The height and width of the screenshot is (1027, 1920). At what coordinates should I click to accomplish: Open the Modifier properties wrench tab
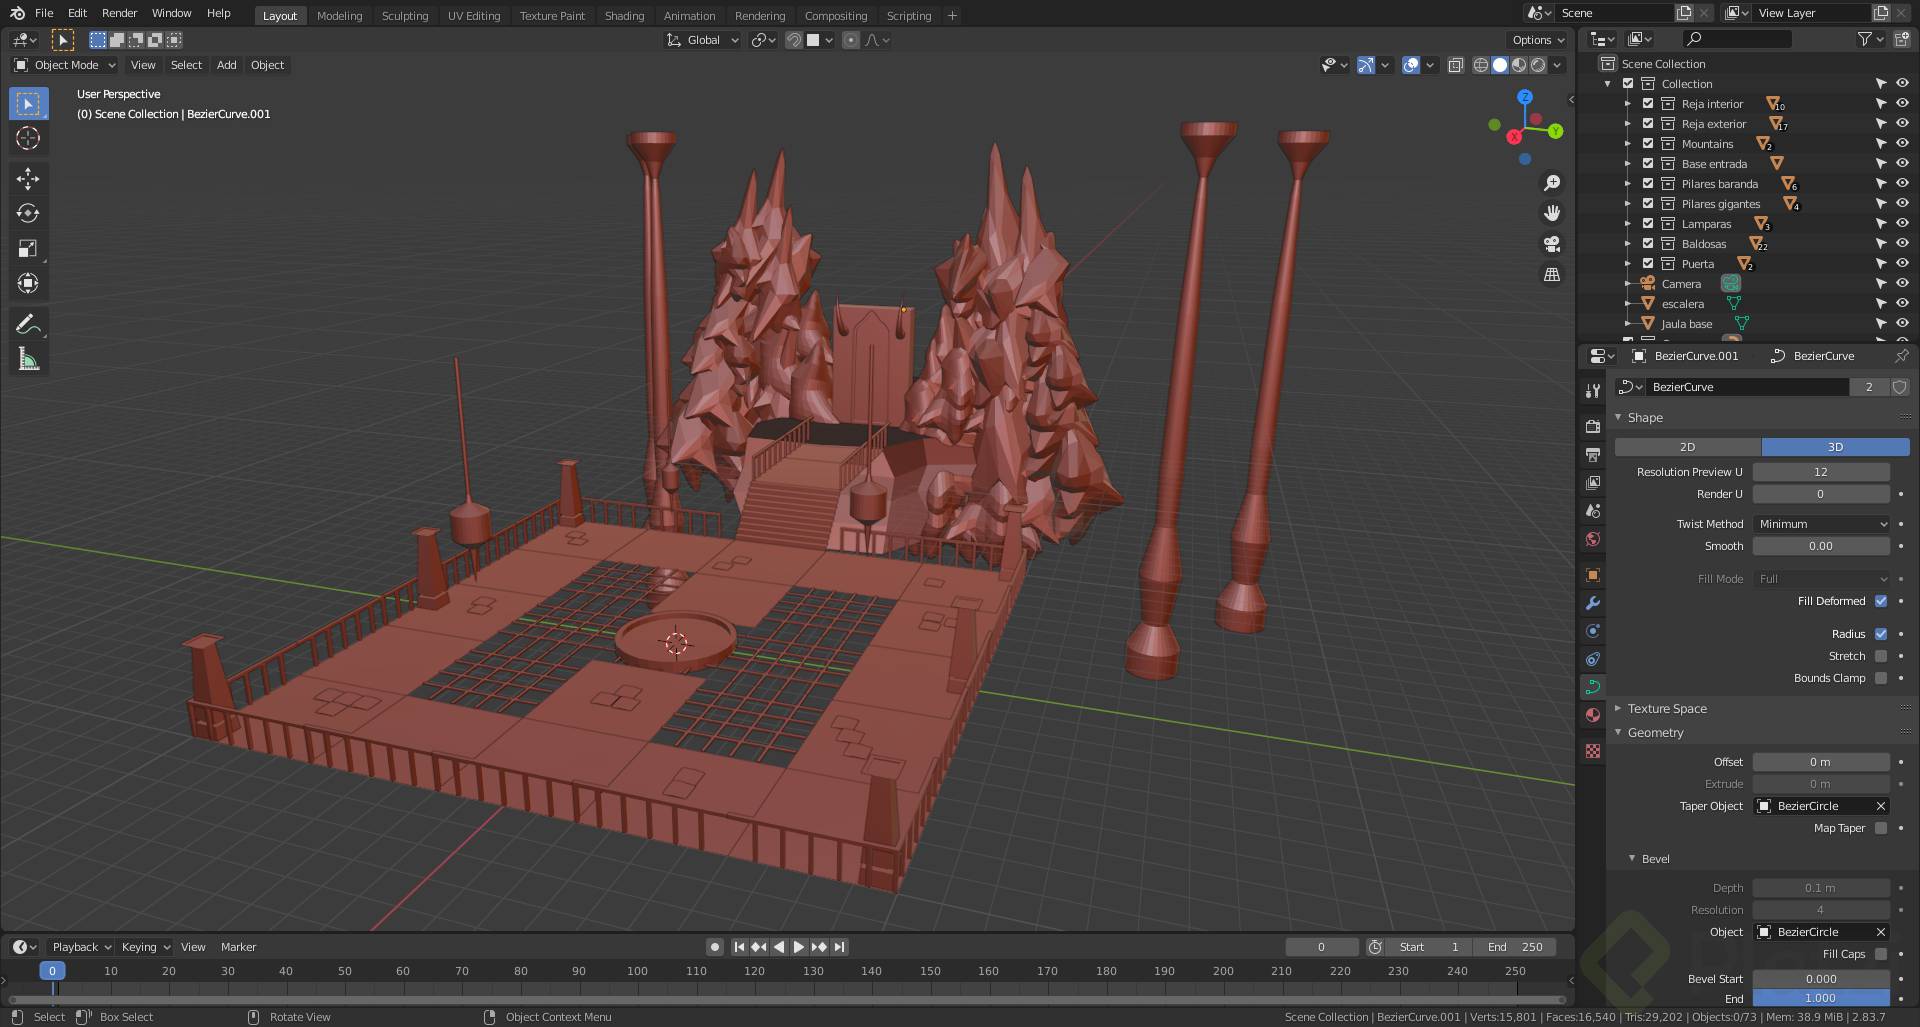tap(1593, 603)
